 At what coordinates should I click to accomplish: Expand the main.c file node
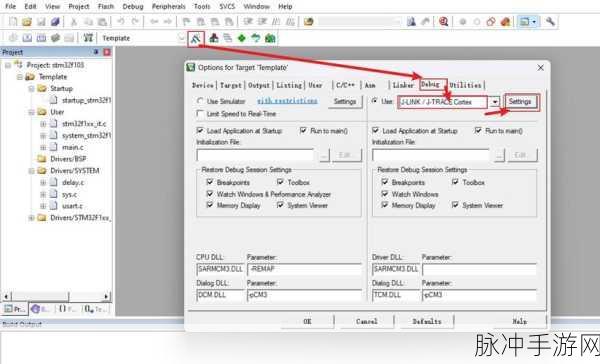[43, 147]
